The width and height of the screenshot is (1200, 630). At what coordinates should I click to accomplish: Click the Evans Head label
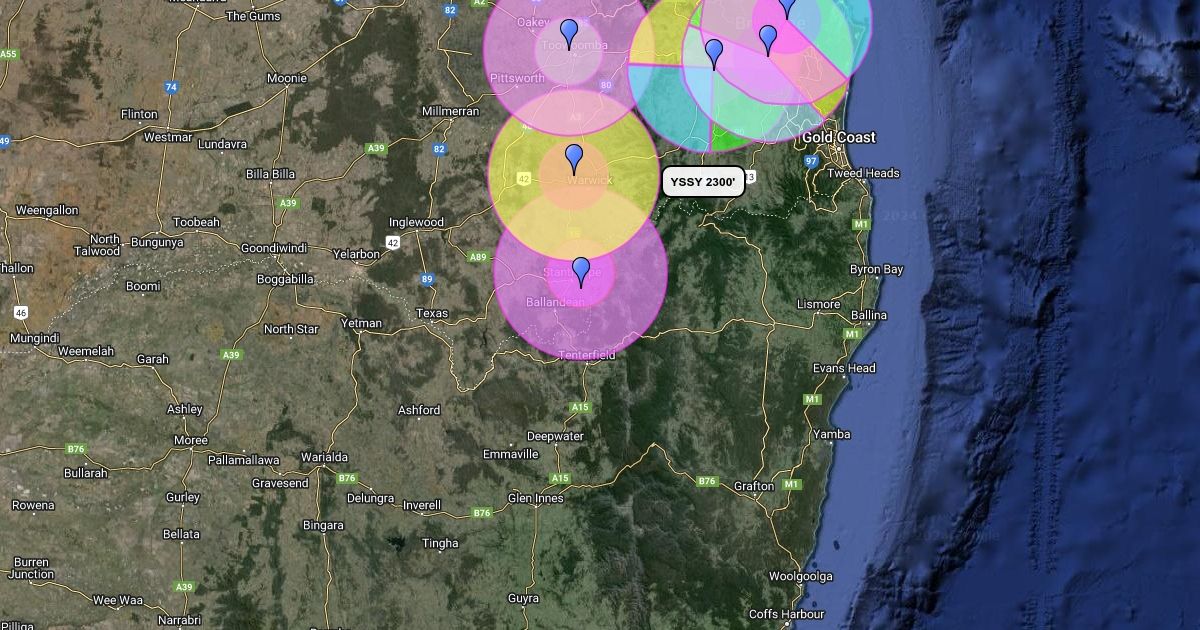click(844, 368)
